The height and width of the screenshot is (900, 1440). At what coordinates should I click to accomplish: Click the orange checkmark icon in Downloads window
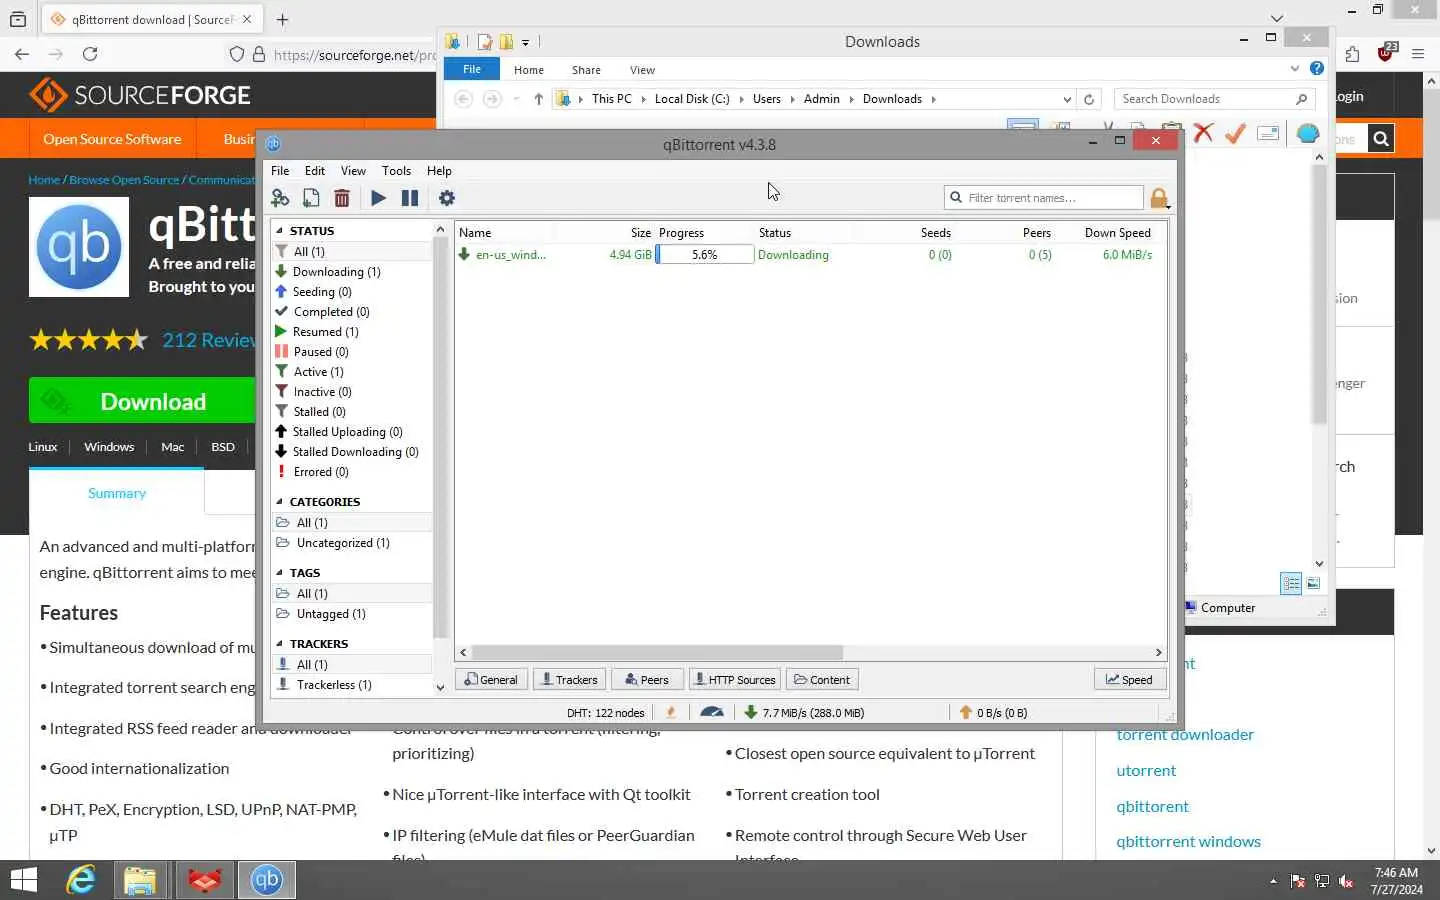pos(1235,133)
